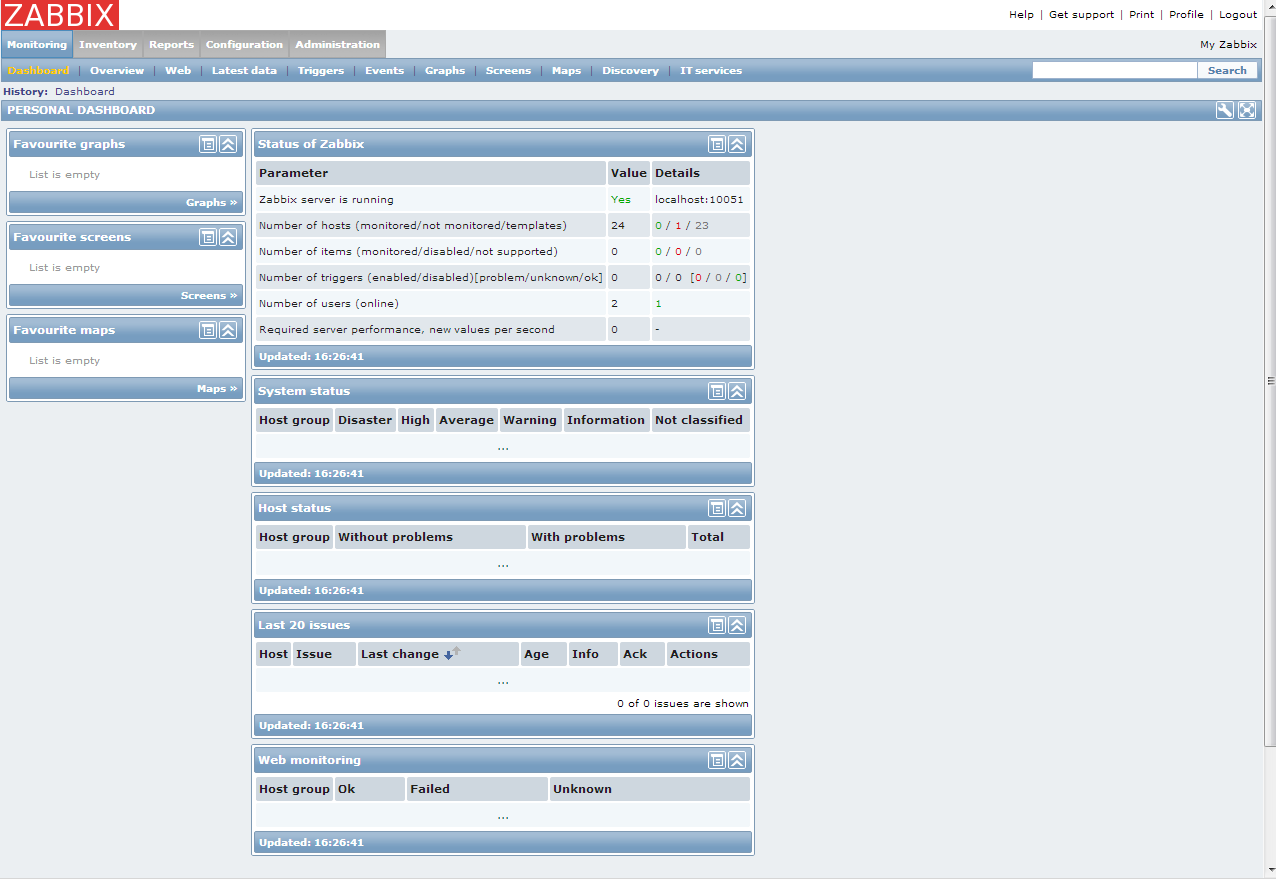Click the localhost:10051 details cell
Image resolution: width=1276 pixels, height=879 pixels.
click(700, 199)
